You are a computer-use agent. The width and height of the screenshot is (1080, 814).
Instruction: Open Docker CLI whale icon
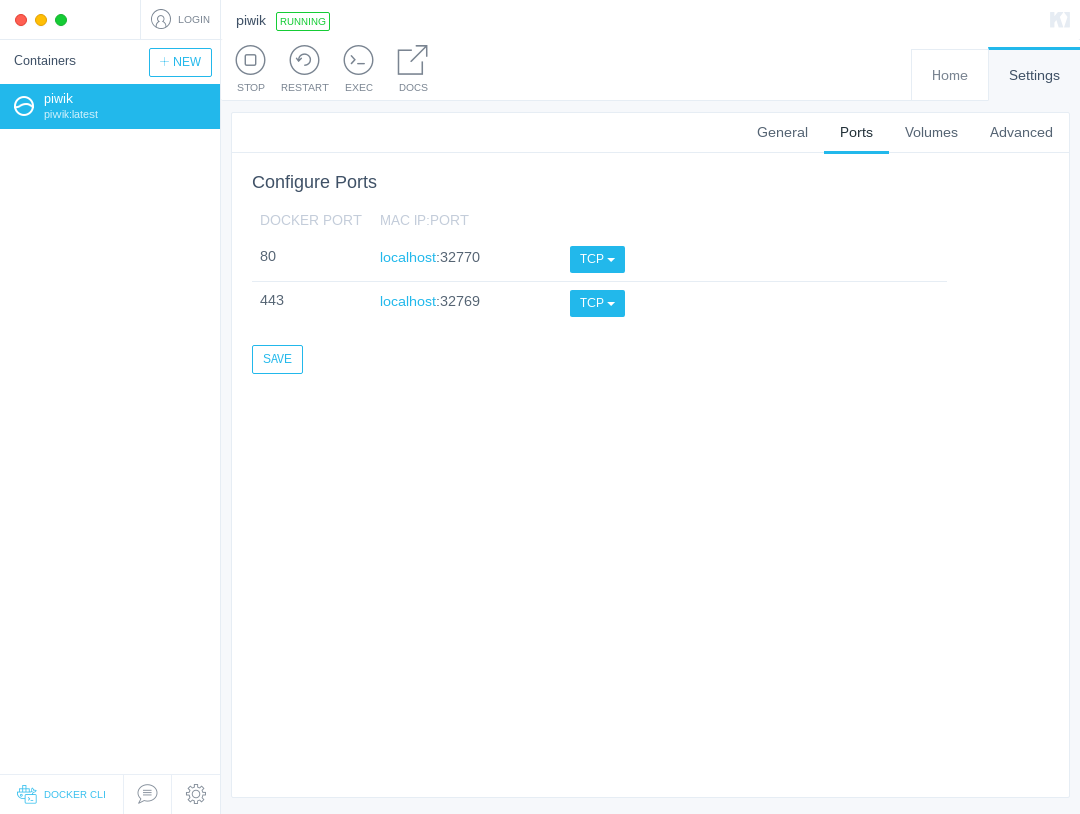[x=27, y=794]
